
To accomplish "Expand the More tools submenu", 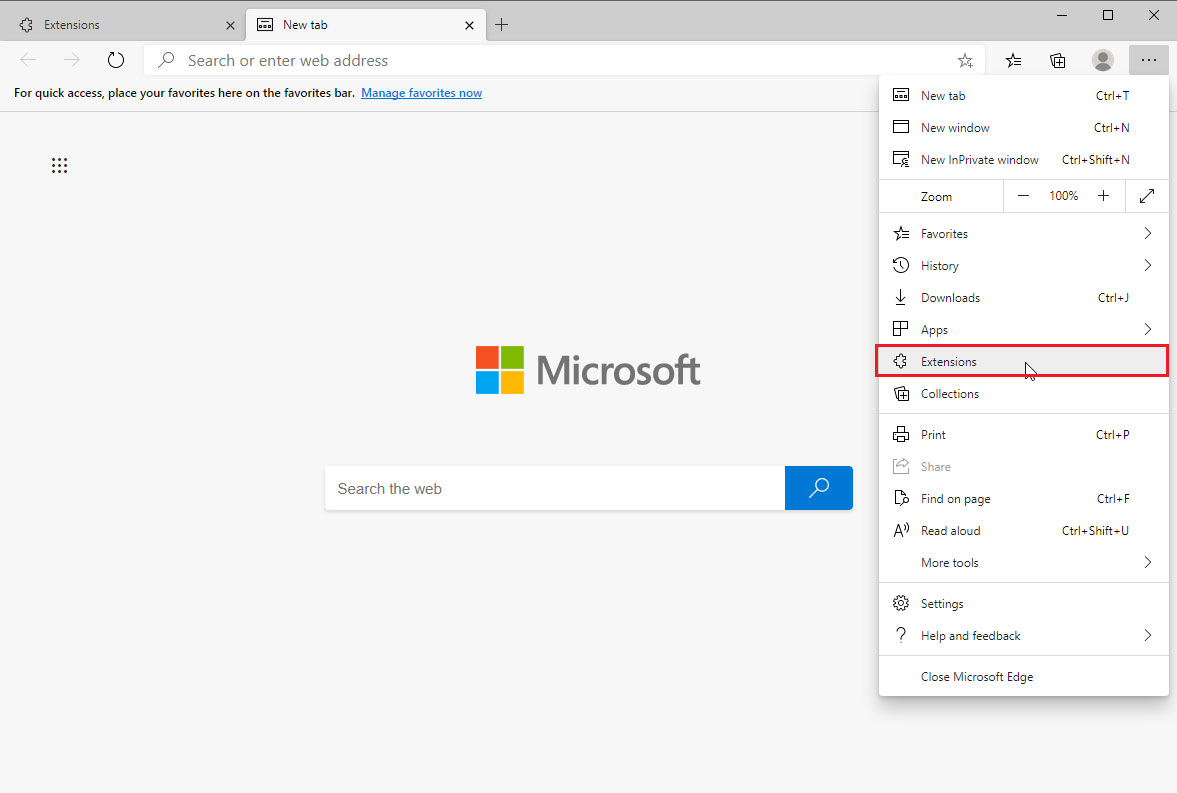I will [x=1024, y=562].
